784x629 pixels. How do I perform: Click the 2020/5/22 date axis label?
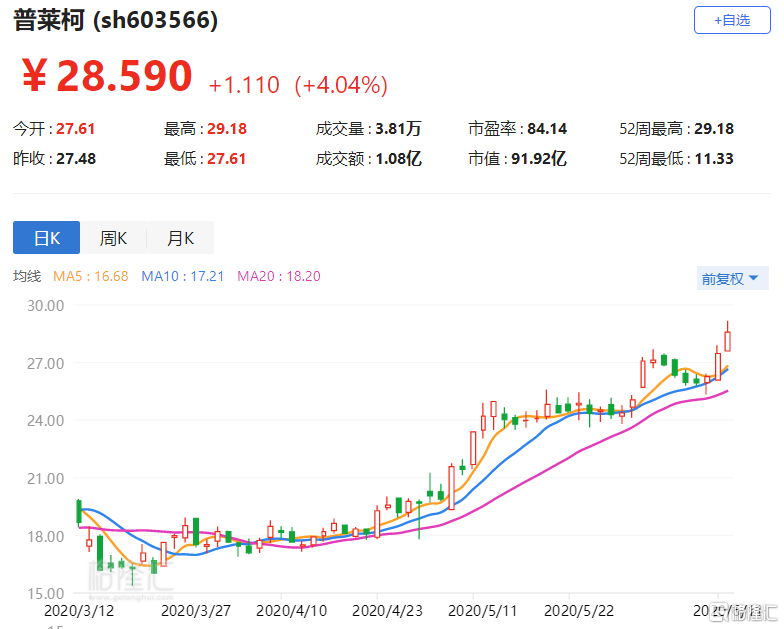(x=578, y=610)
